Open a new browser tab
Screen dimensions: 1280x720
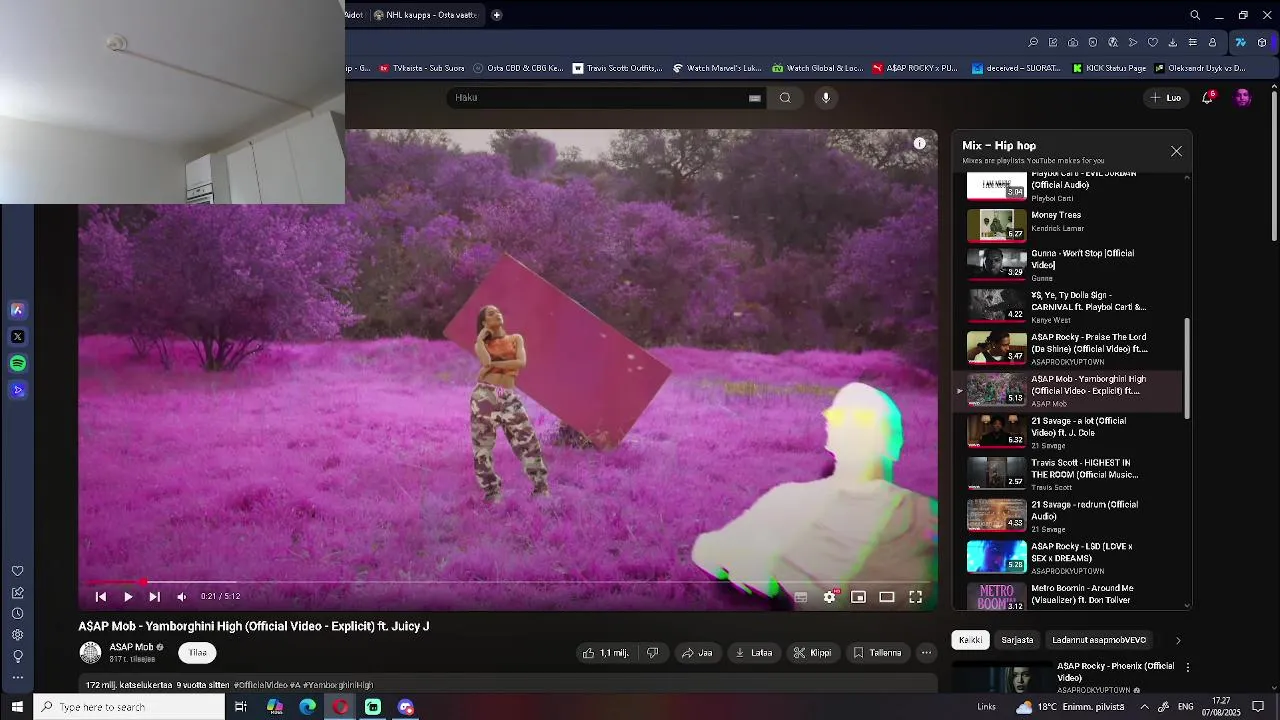496,15
